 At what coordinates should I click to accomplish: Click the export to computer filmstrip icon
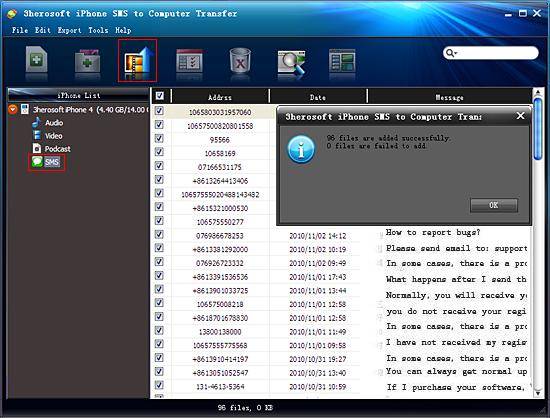(x=138, y=61)
